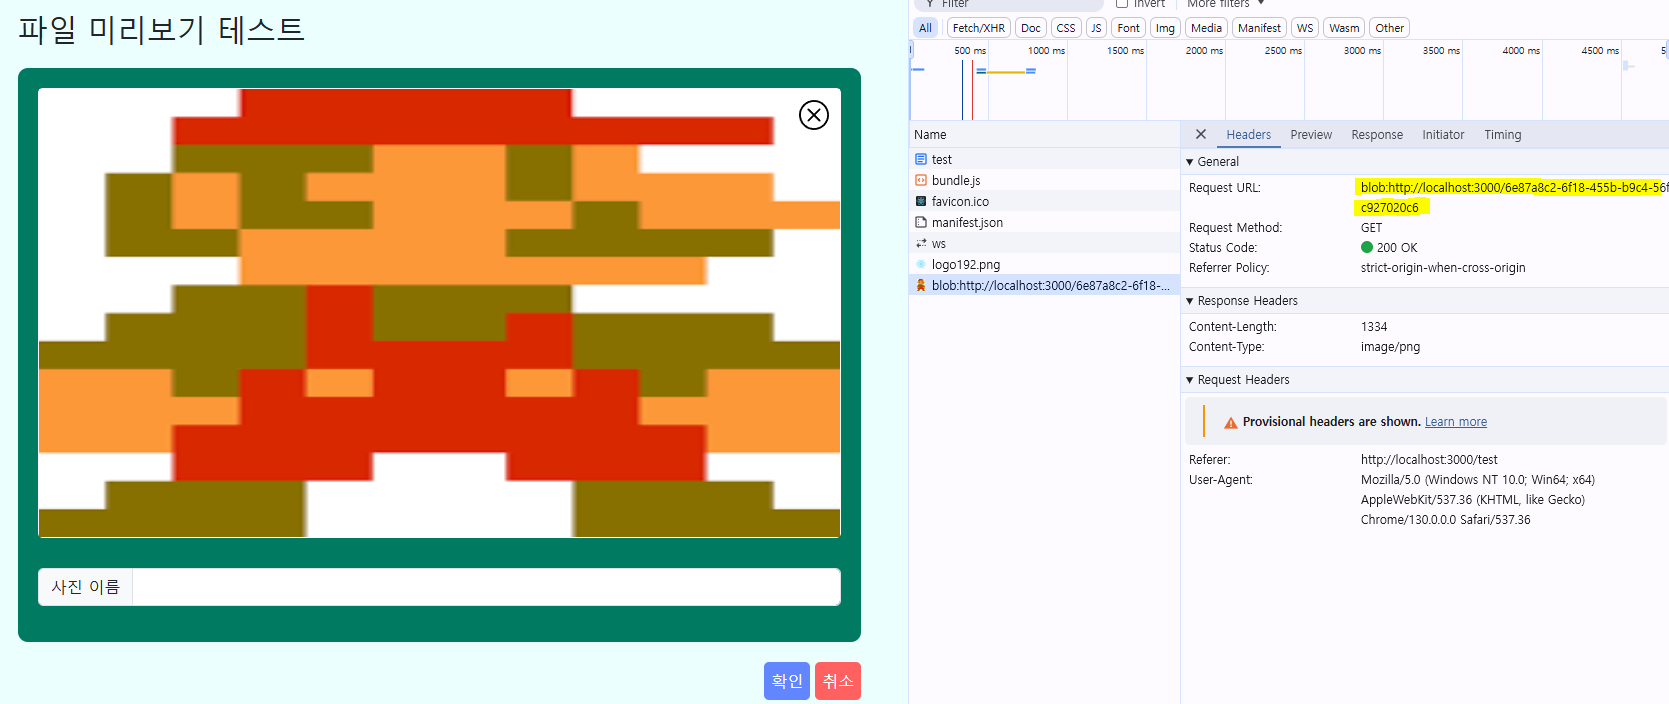
Task: Toggle the Font filter
Action: pyautogui.click(x=1128, y=28)
